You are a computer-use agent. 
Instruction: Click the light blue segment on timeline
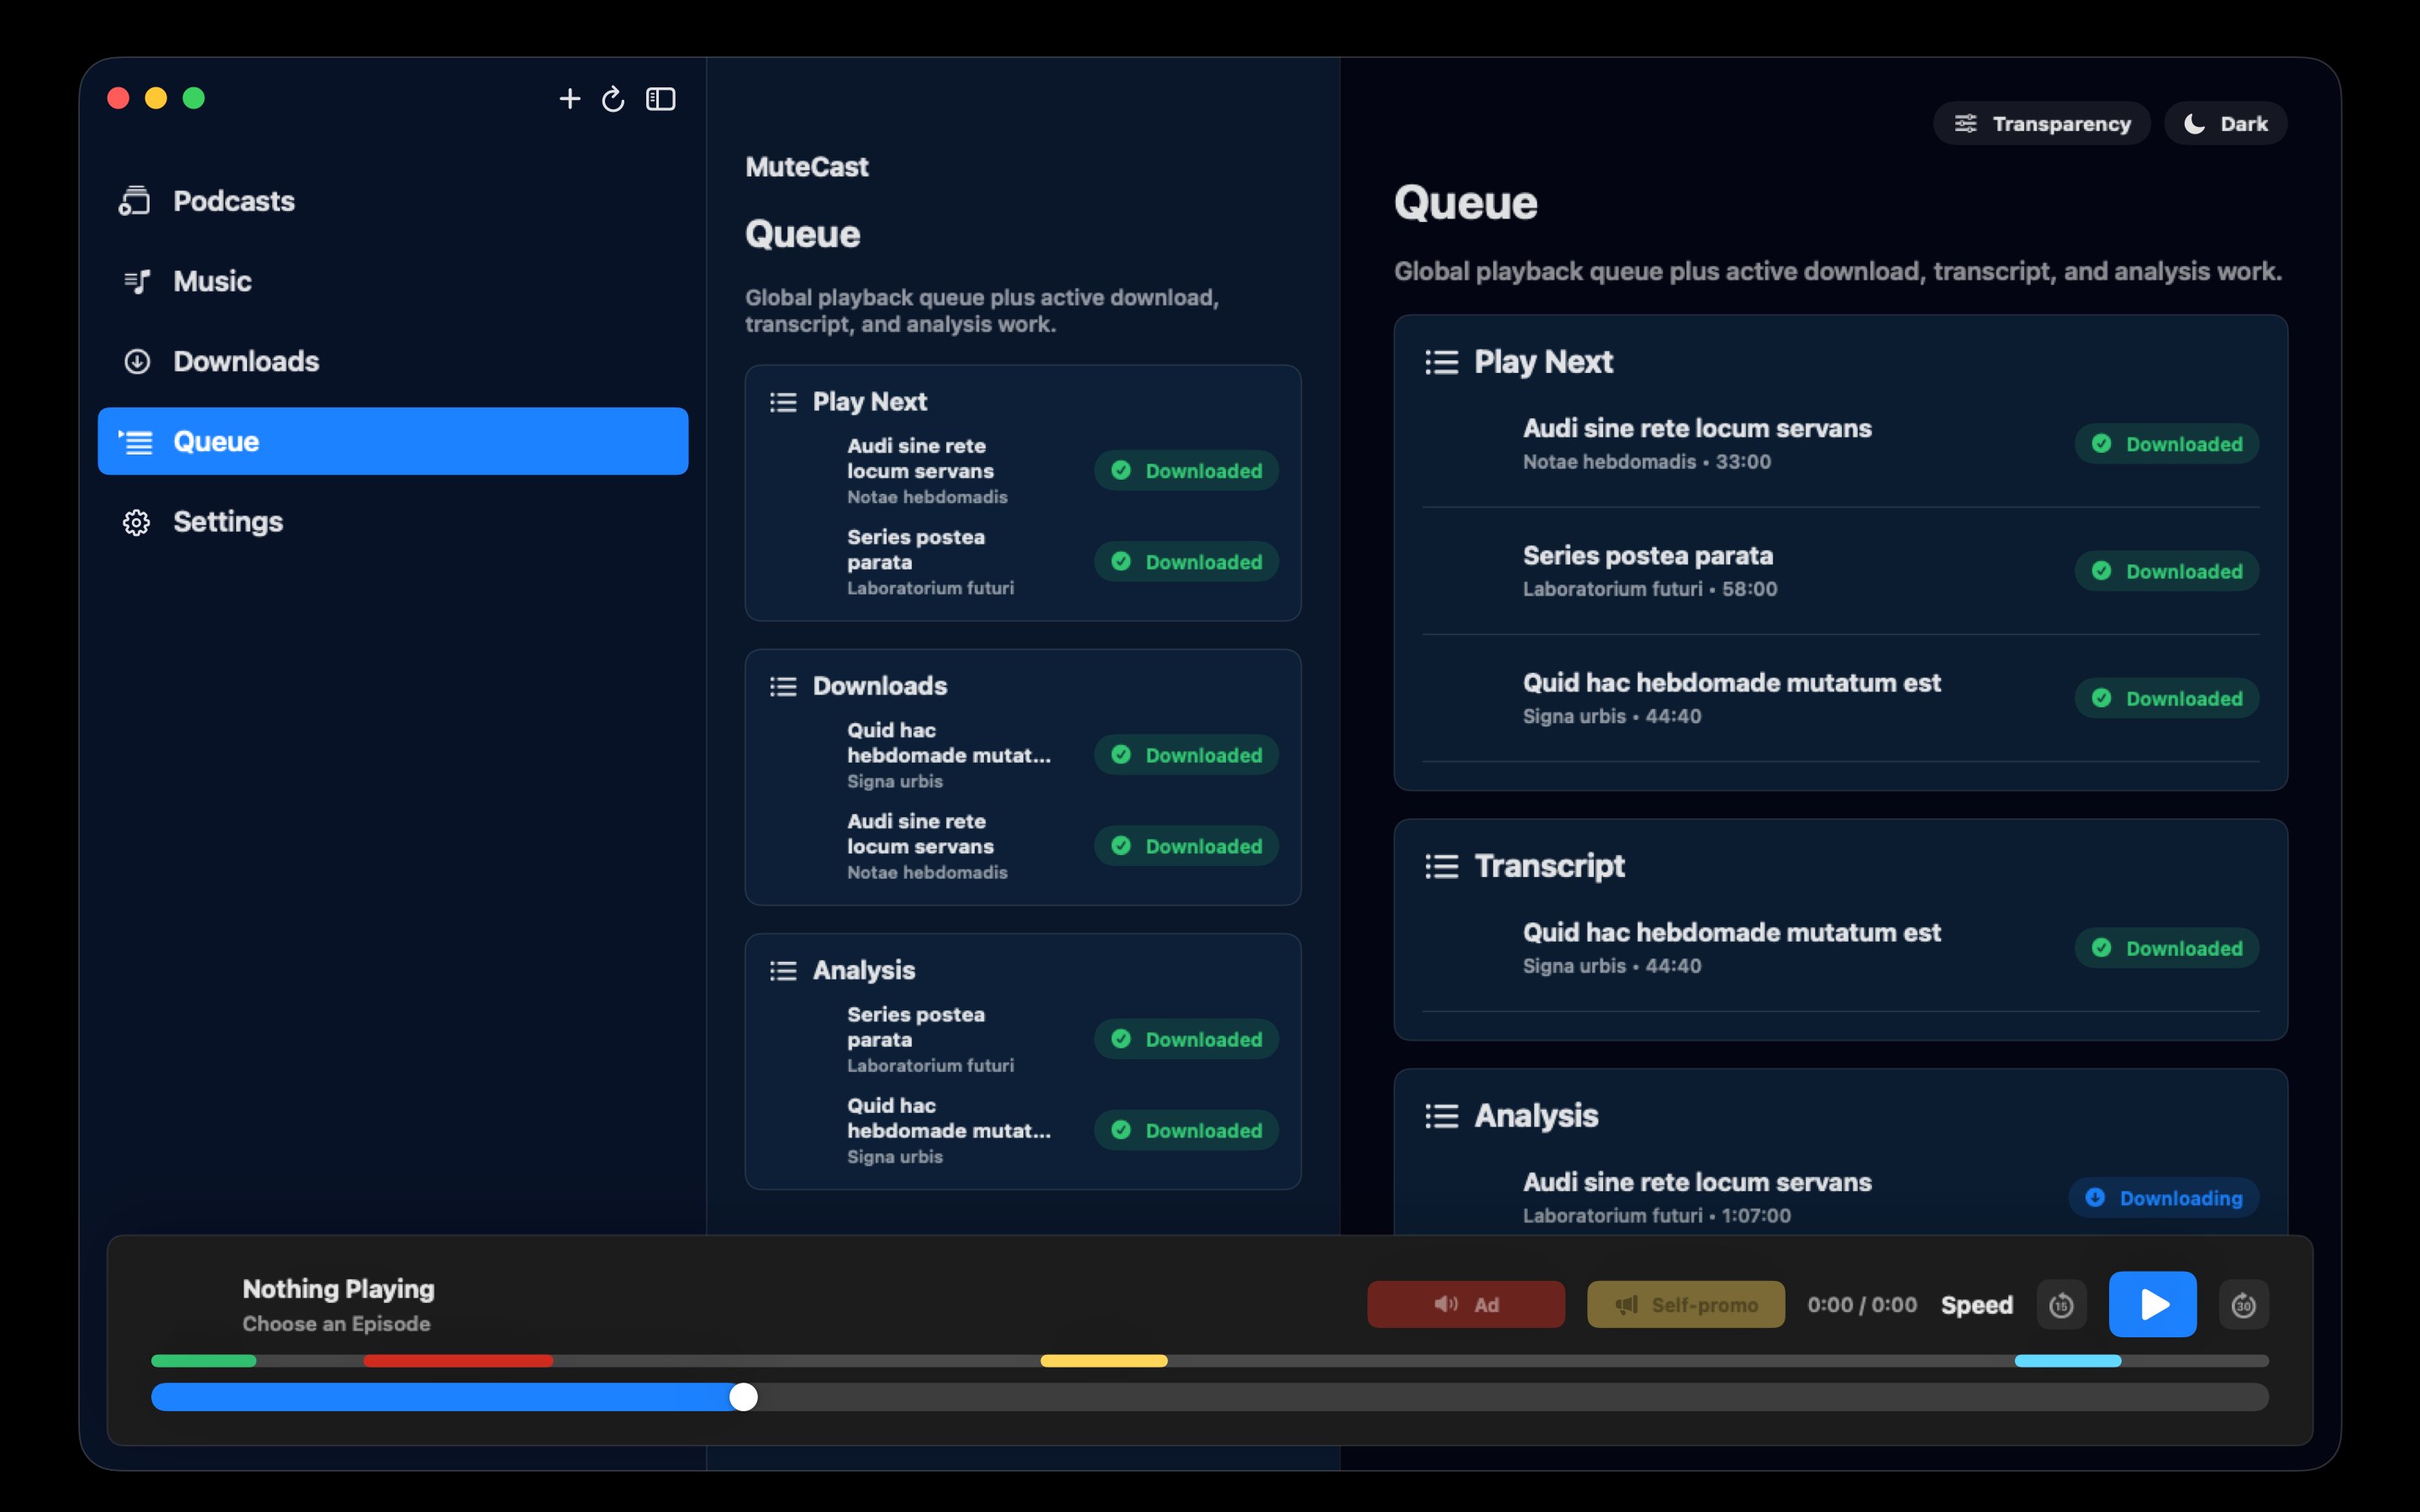(2067, 1361)
